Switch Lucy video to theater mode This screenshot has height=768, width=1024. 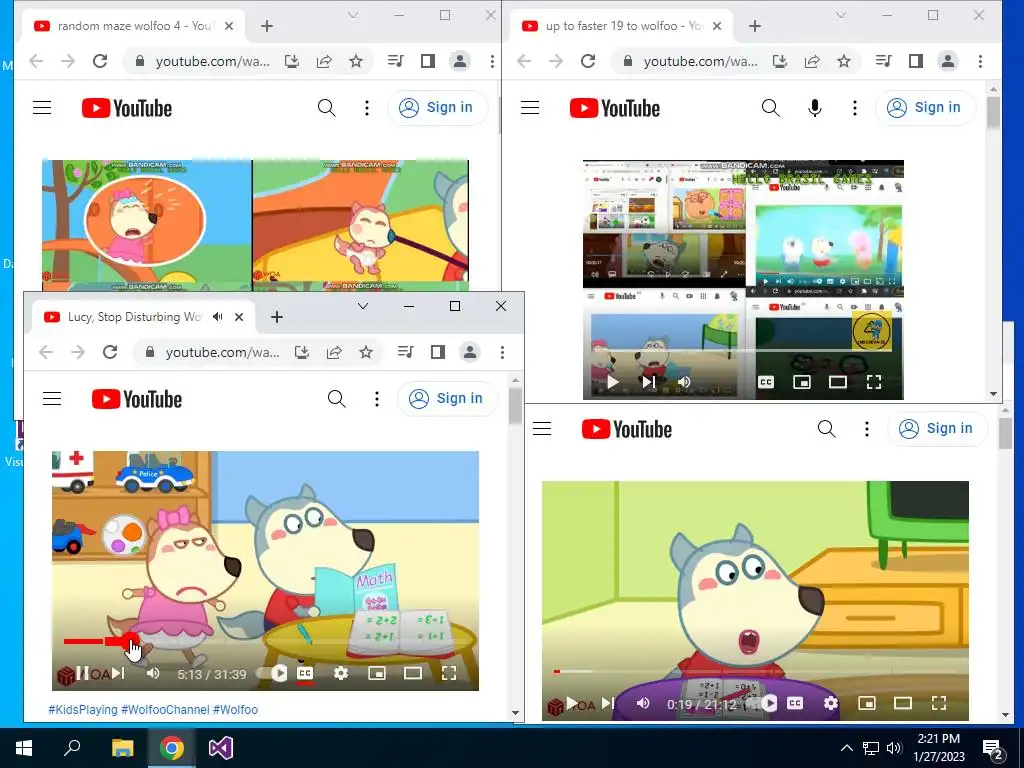click(413, 673)
